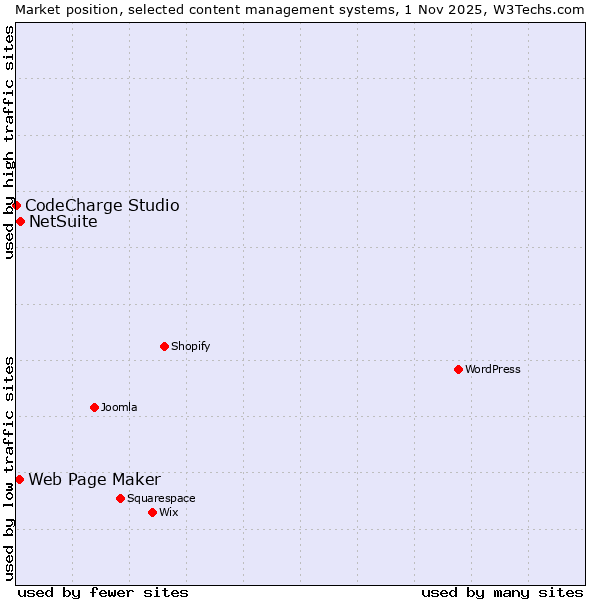The height and width of the screenshot is (600, 600).
Task: Select the NetSuite red diamond marker
Action: coord(20,221)
